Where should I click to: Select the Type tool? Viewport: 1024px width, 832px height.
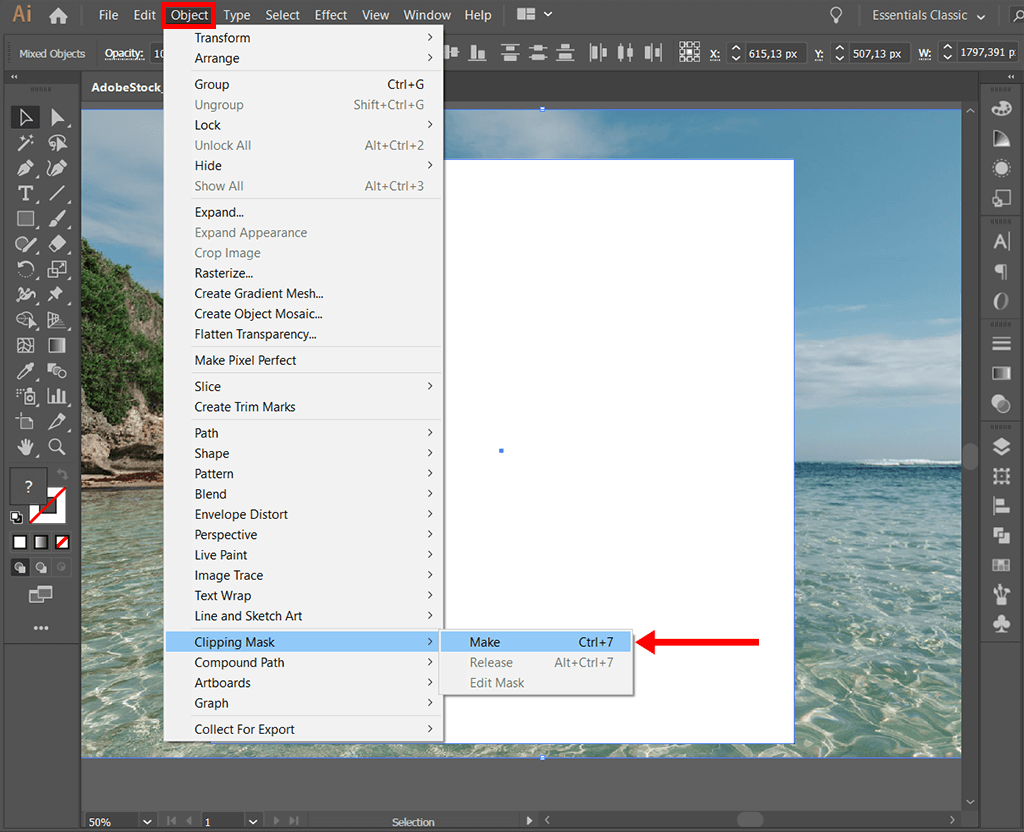[25, 193]
